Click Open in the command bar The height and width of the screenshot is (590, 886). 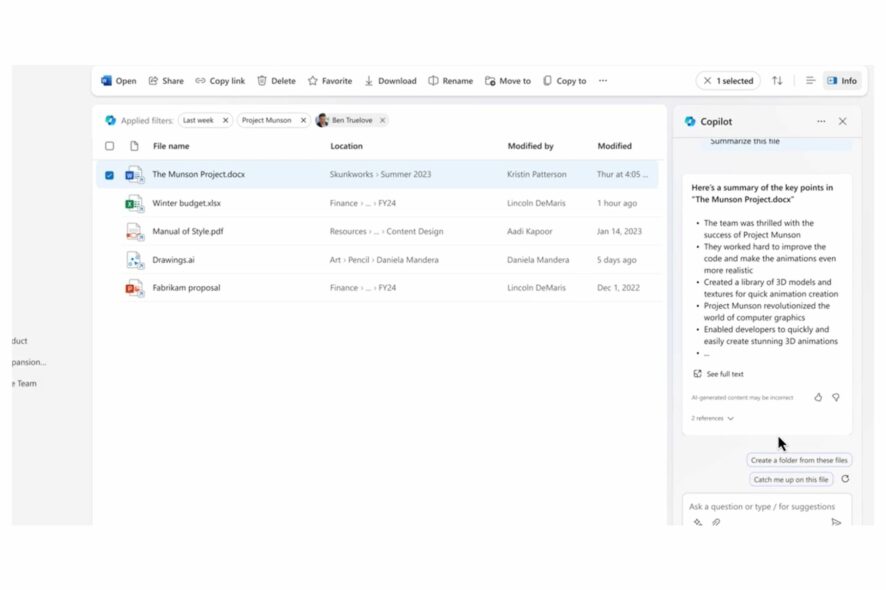tap(119, 81)
